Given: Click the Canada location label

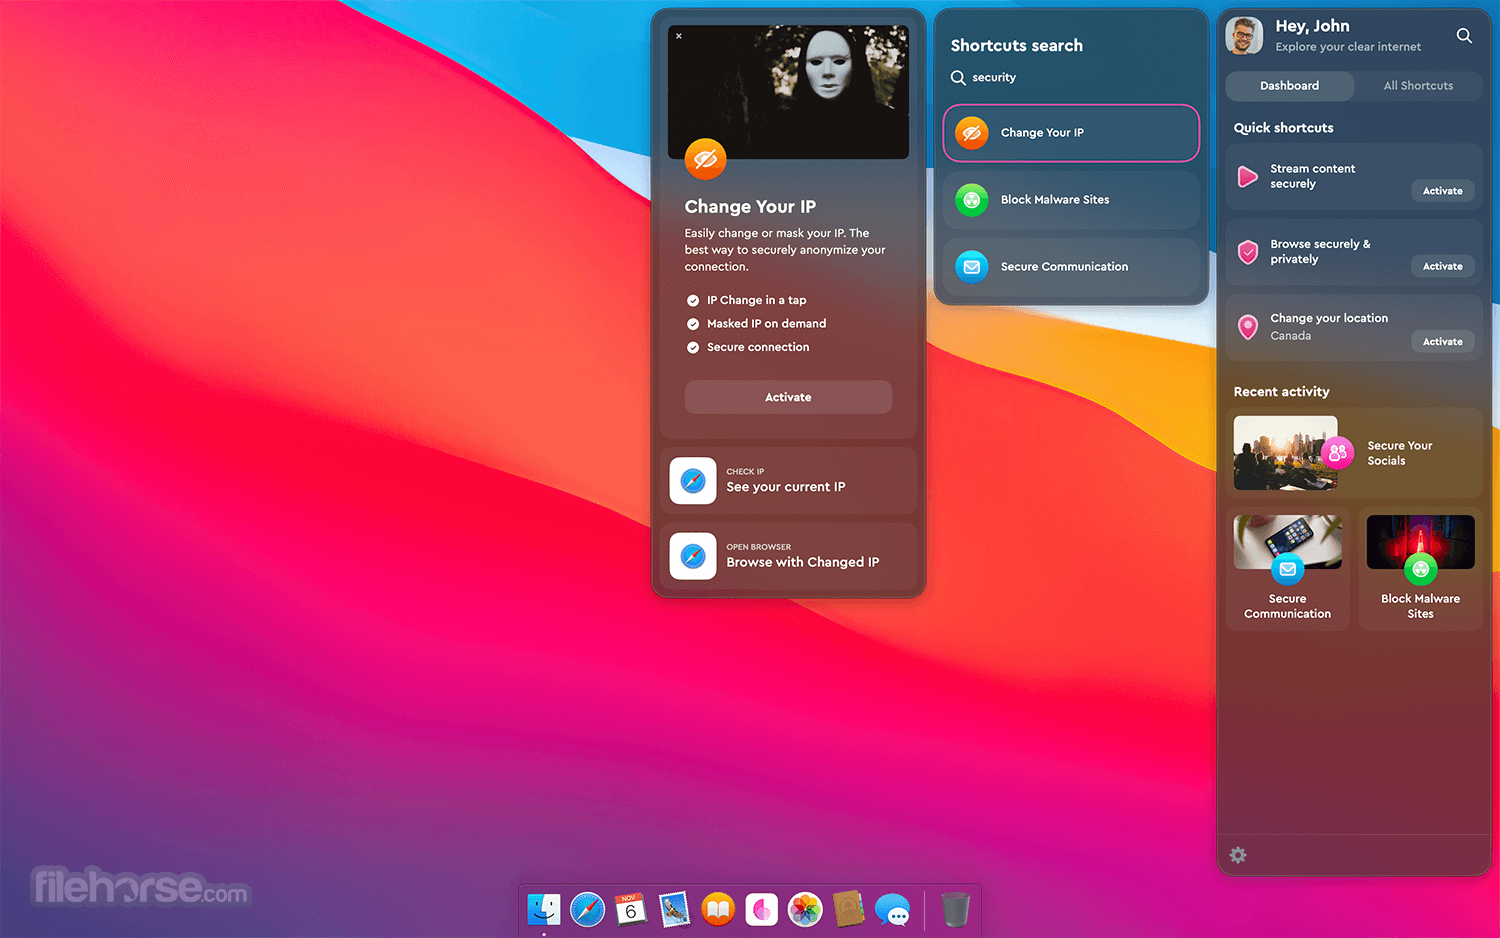Looking at the screenshot, I should coord(1290,336).
